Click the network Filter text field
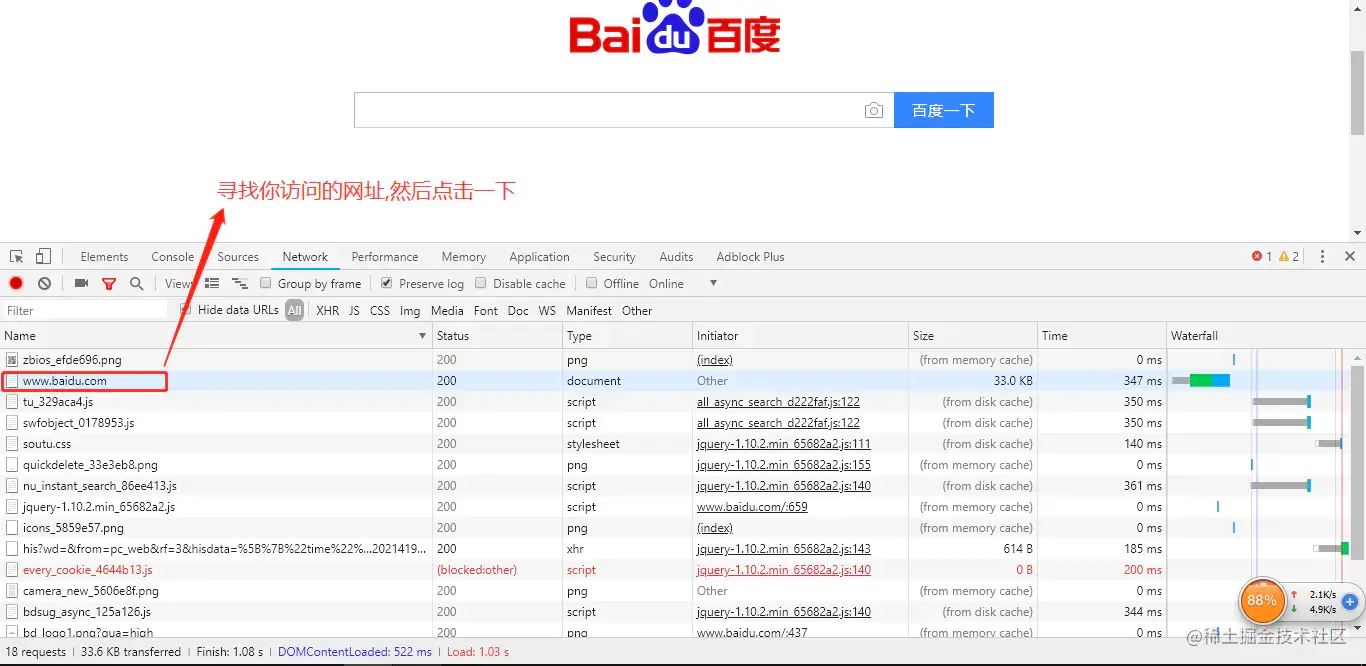This screenshot has width=1366, height=666. [85, 311]
